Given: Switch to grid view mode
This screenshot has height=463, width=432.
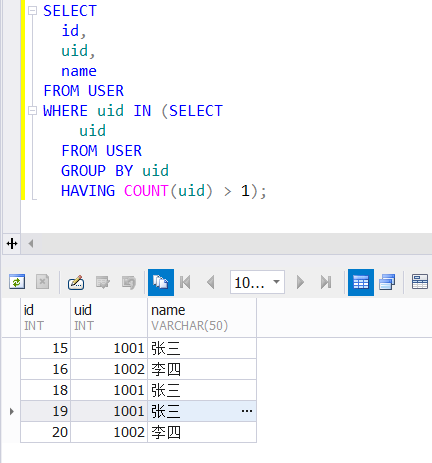Looking at the screenshot, I should coord(361,282).
